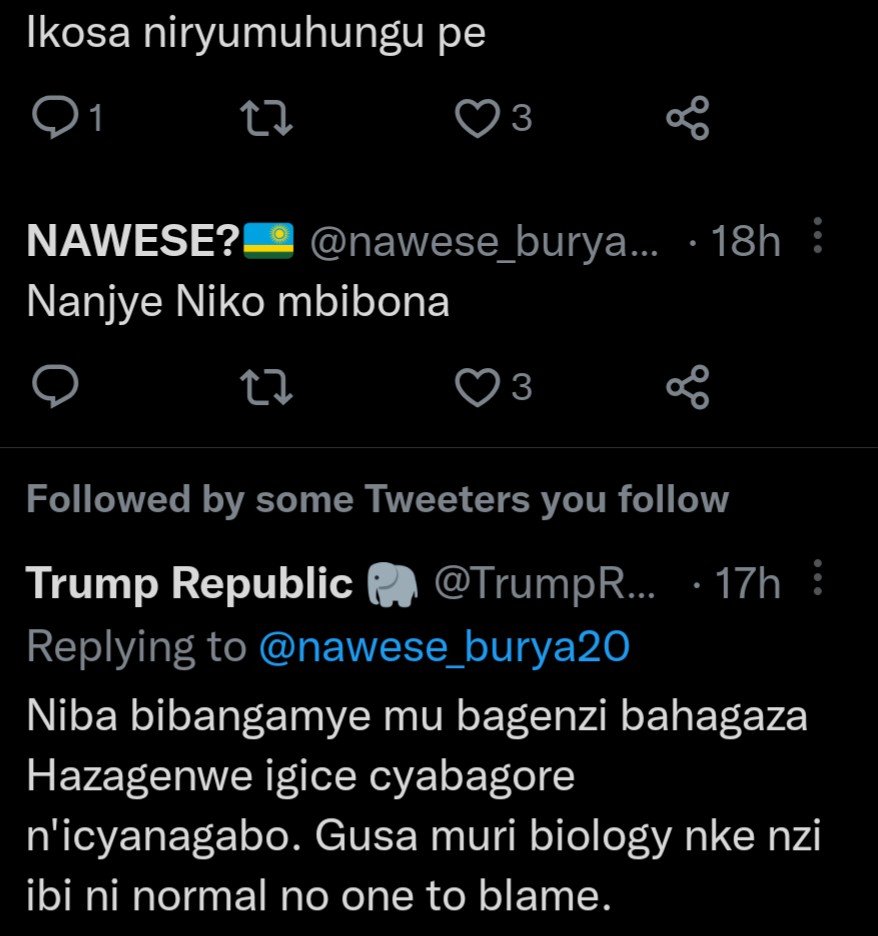This screenshot has height=936, width=878.
Task: Click the 18h timestamp on NAWESE? tweet
Action: (743, 241)
